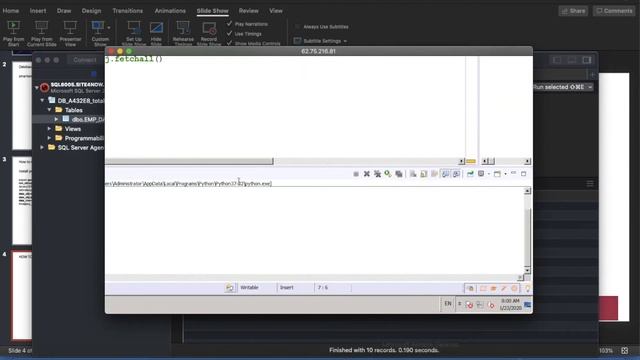
Task: Open the Custom Show dropdown arrow
Action: pos(109,28)
